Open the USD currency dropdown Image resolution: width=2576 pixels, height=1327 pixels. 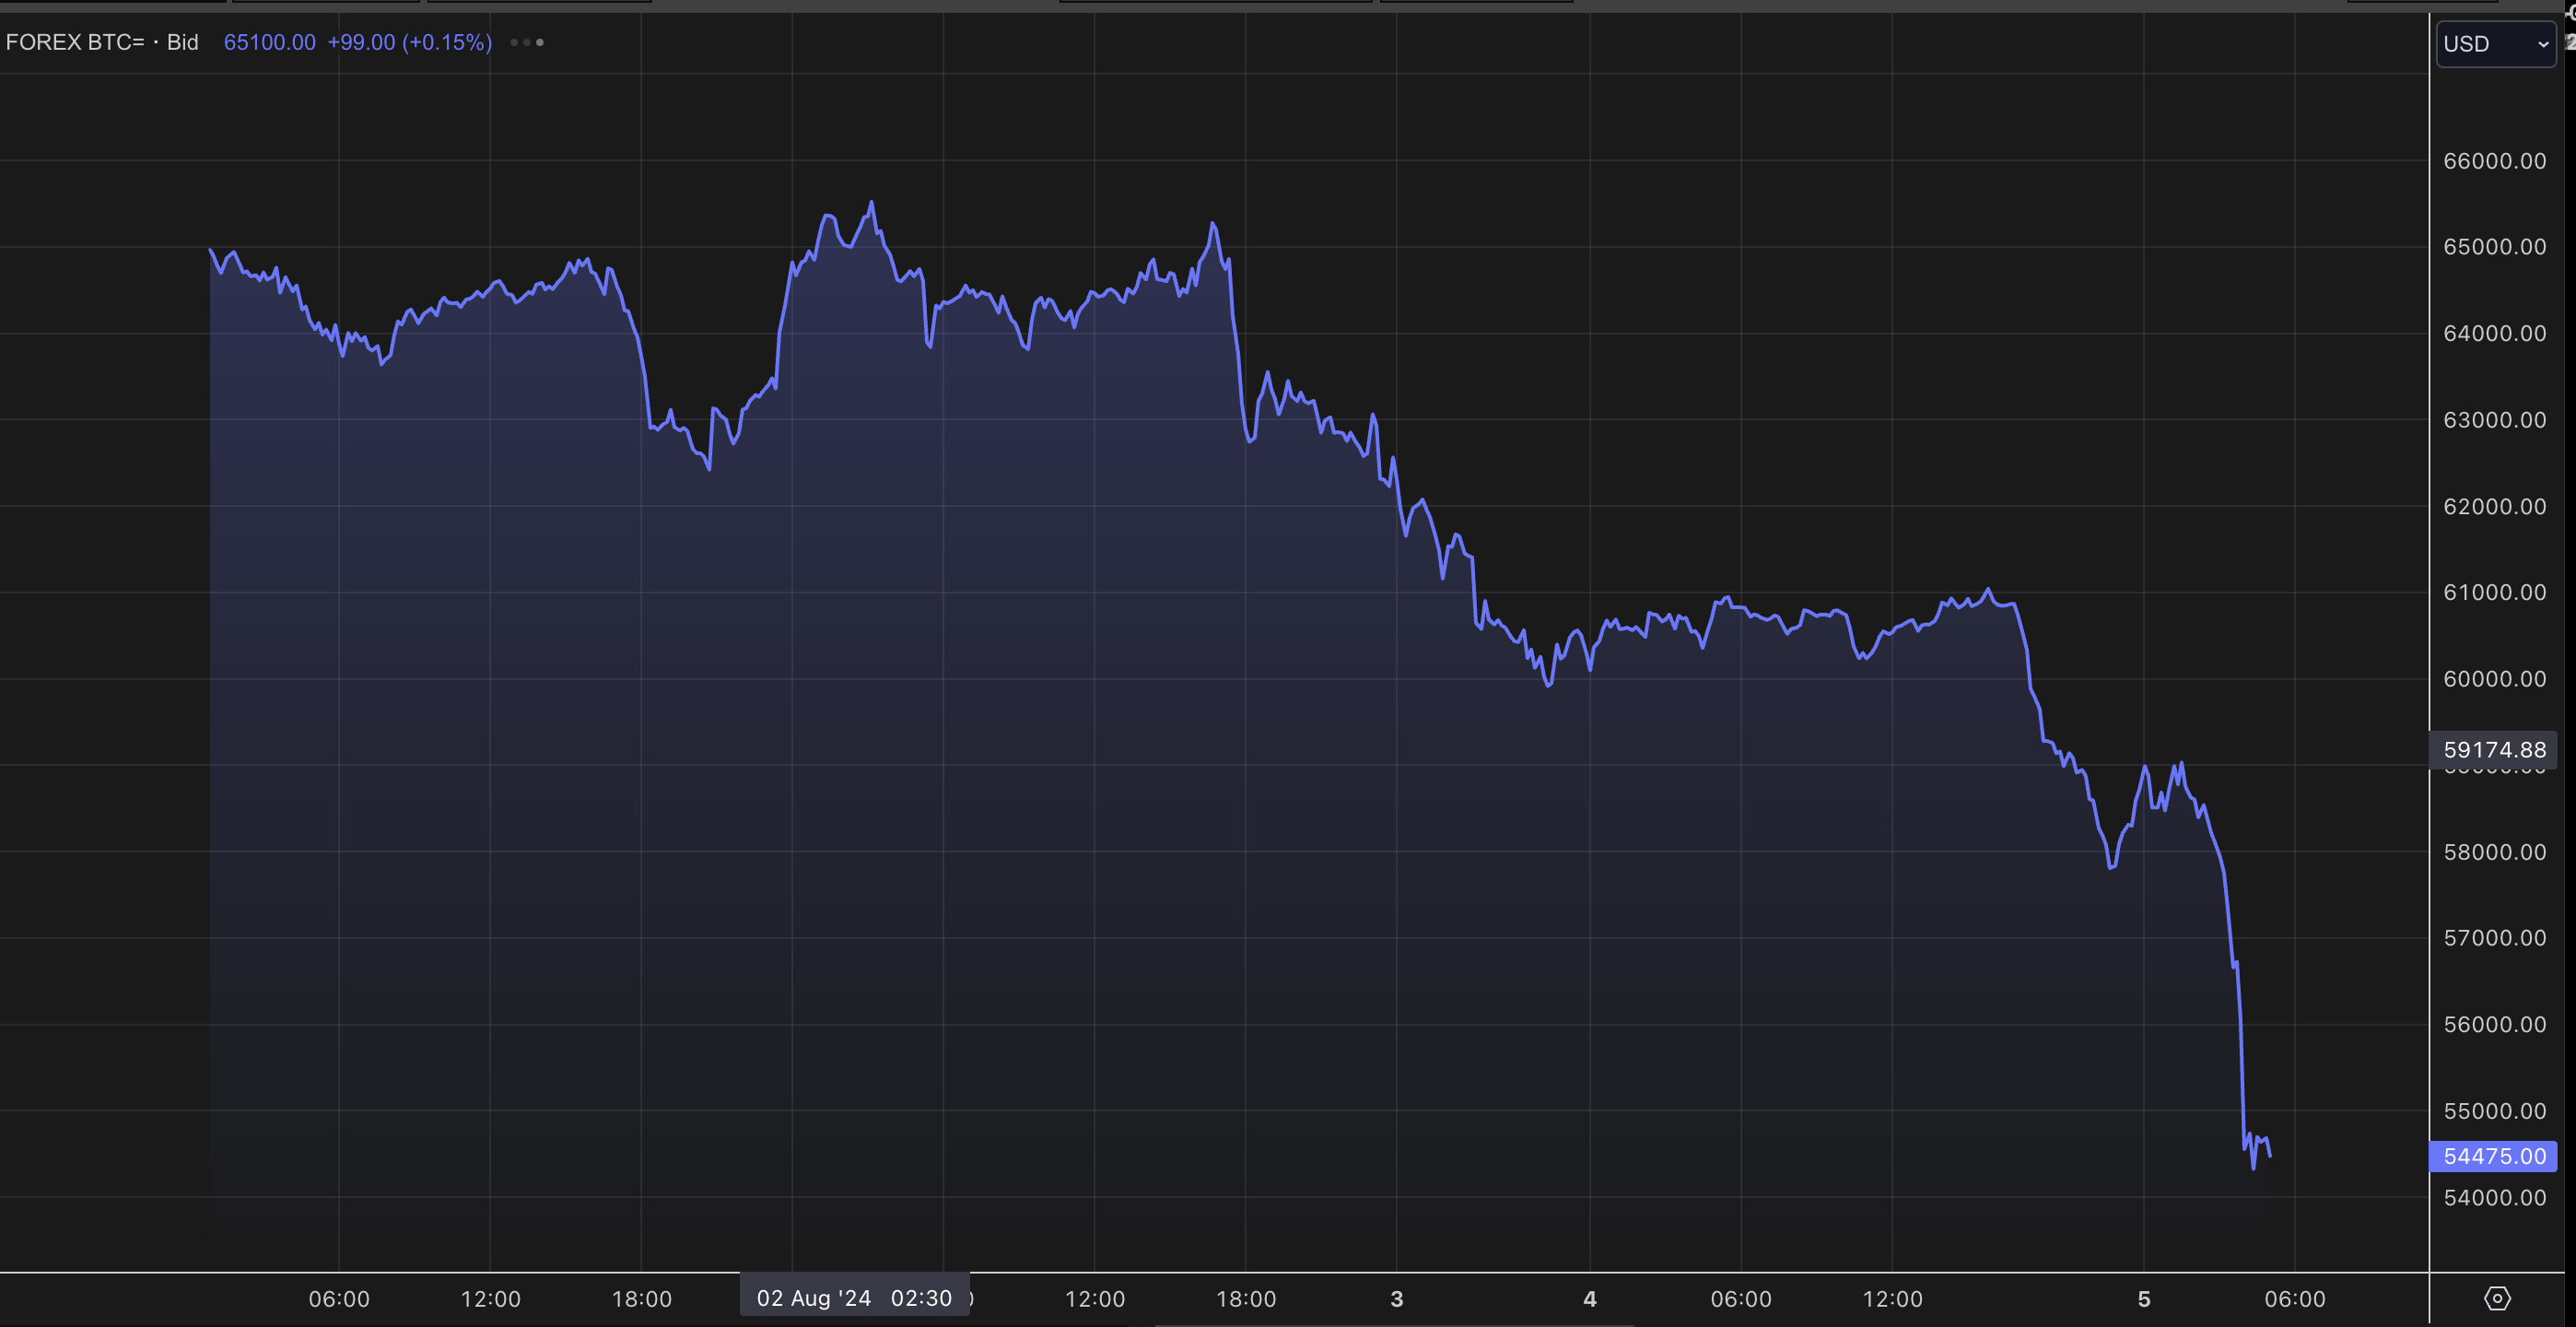tap(2495, 44)
